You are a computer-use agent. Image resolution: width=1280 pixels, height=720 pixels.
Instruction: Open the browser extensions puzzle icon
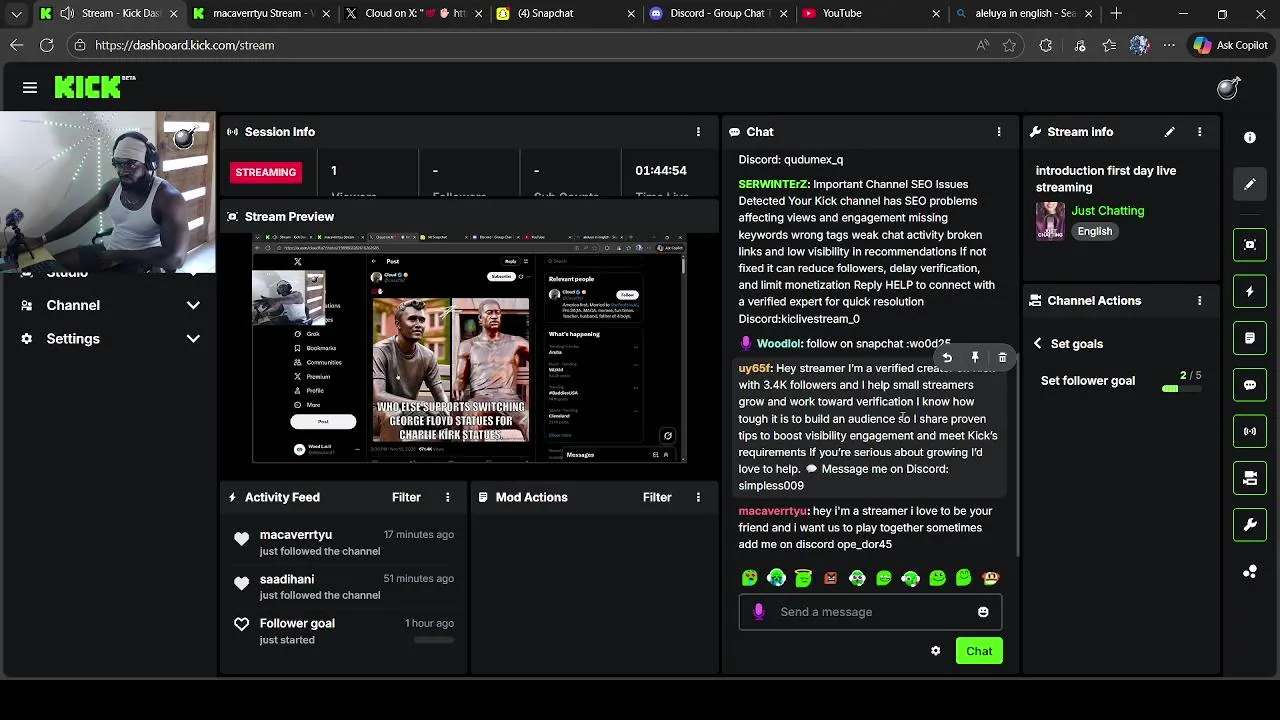[x=1046, y=45]
